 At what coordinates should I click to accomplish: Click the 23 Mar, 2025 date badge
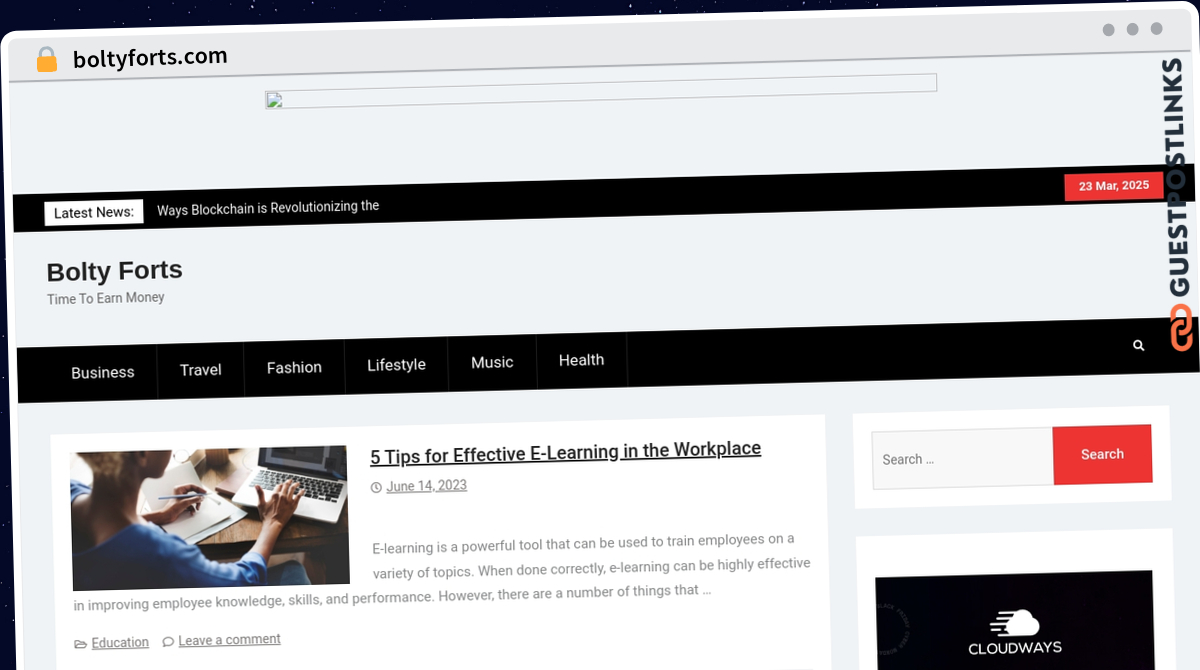click(x=1114, y=186)
